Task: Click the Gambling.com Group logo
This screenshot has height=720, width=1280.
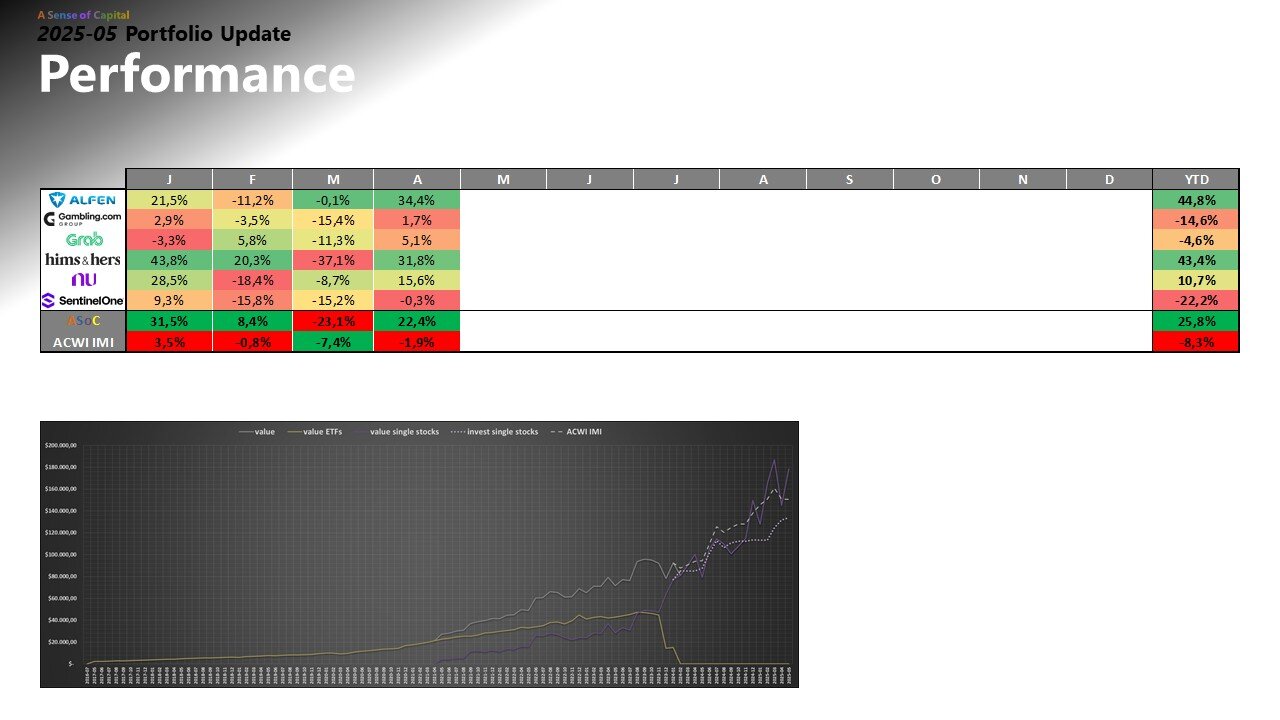Action: (x=83, y=219)
